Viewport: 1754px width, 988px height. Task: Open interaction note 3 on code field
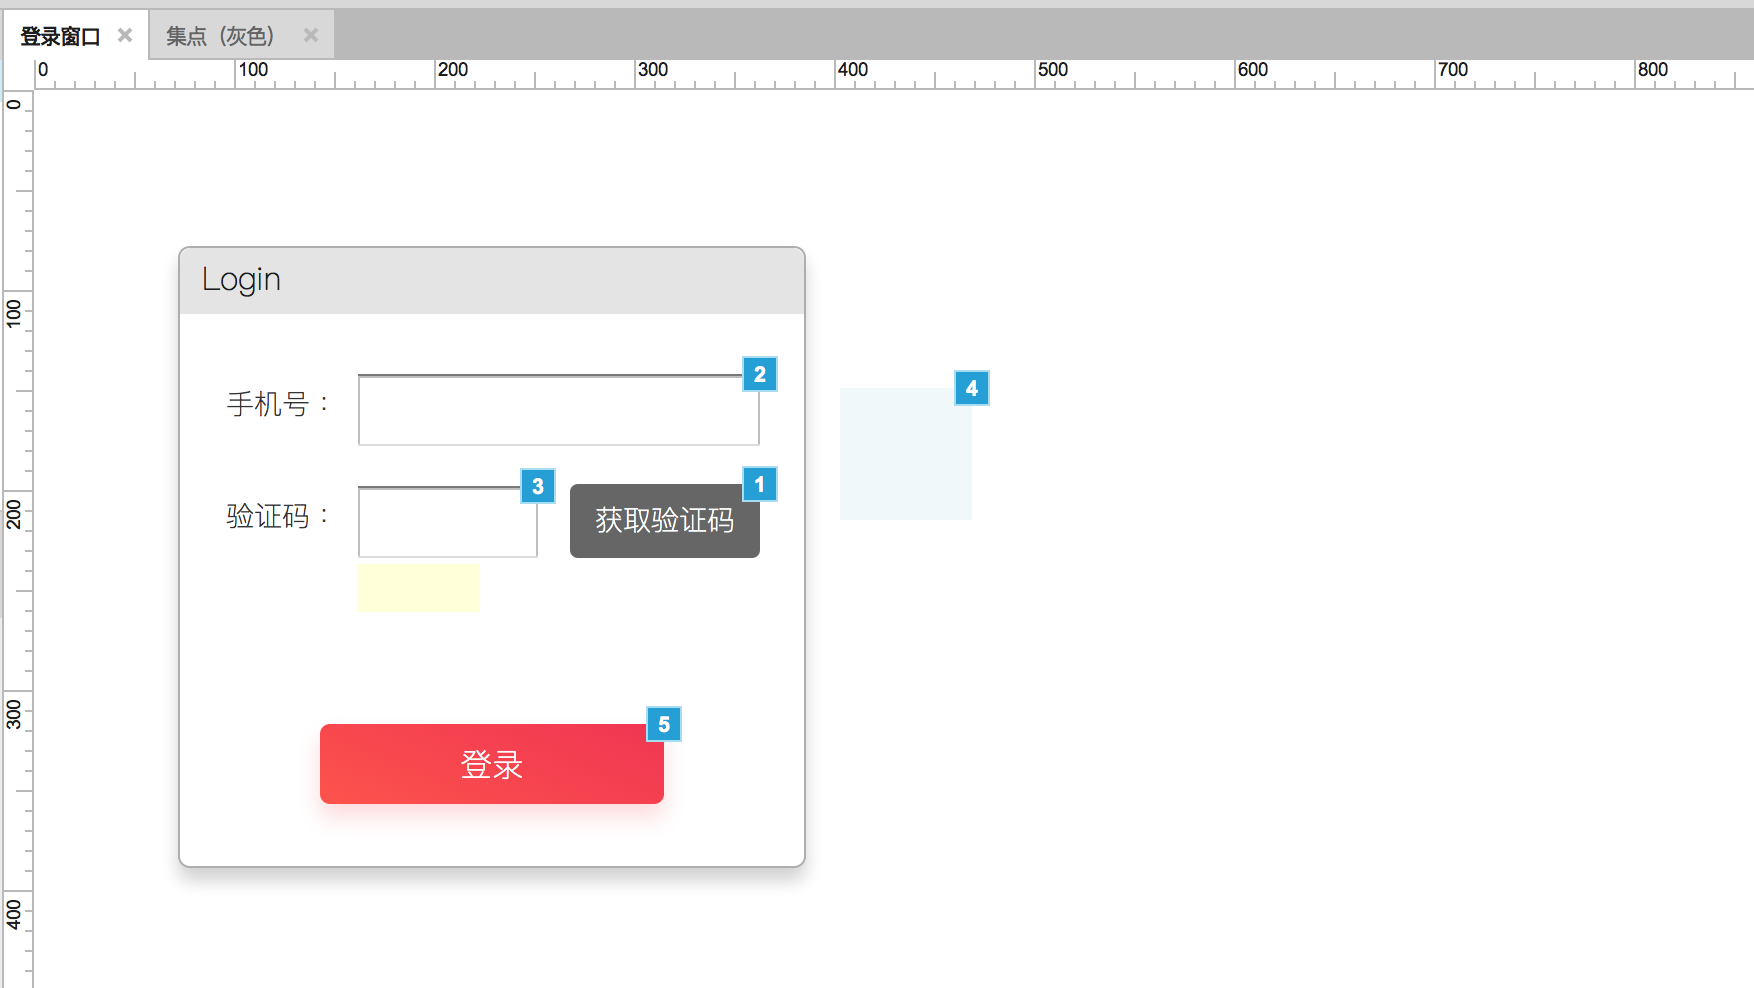[x=538, y=486]
